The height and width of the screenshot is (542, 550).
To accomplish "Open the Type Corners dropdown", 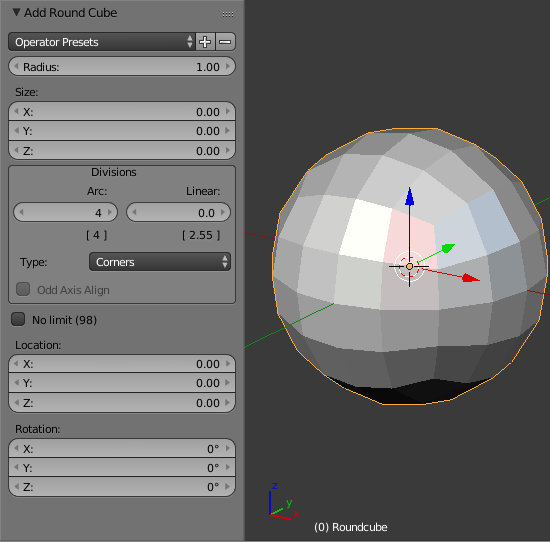I will [x=160, y=262].
